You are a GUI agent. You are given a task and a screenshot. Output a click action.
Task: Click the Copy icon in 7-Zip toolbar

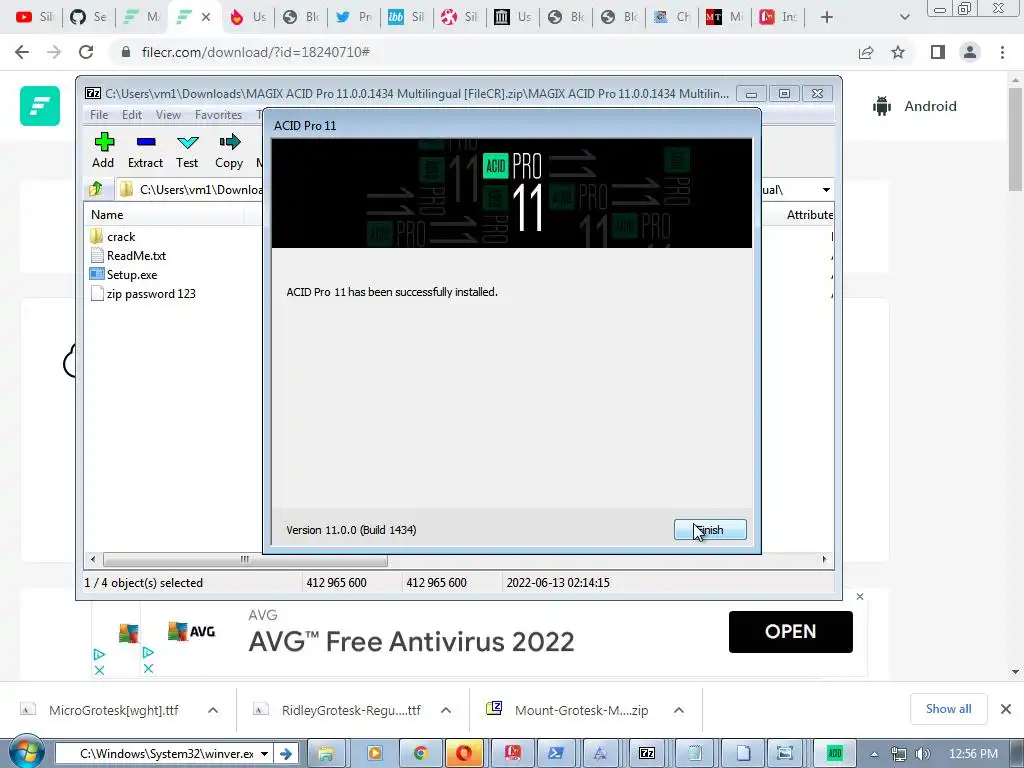coord(229,151)
